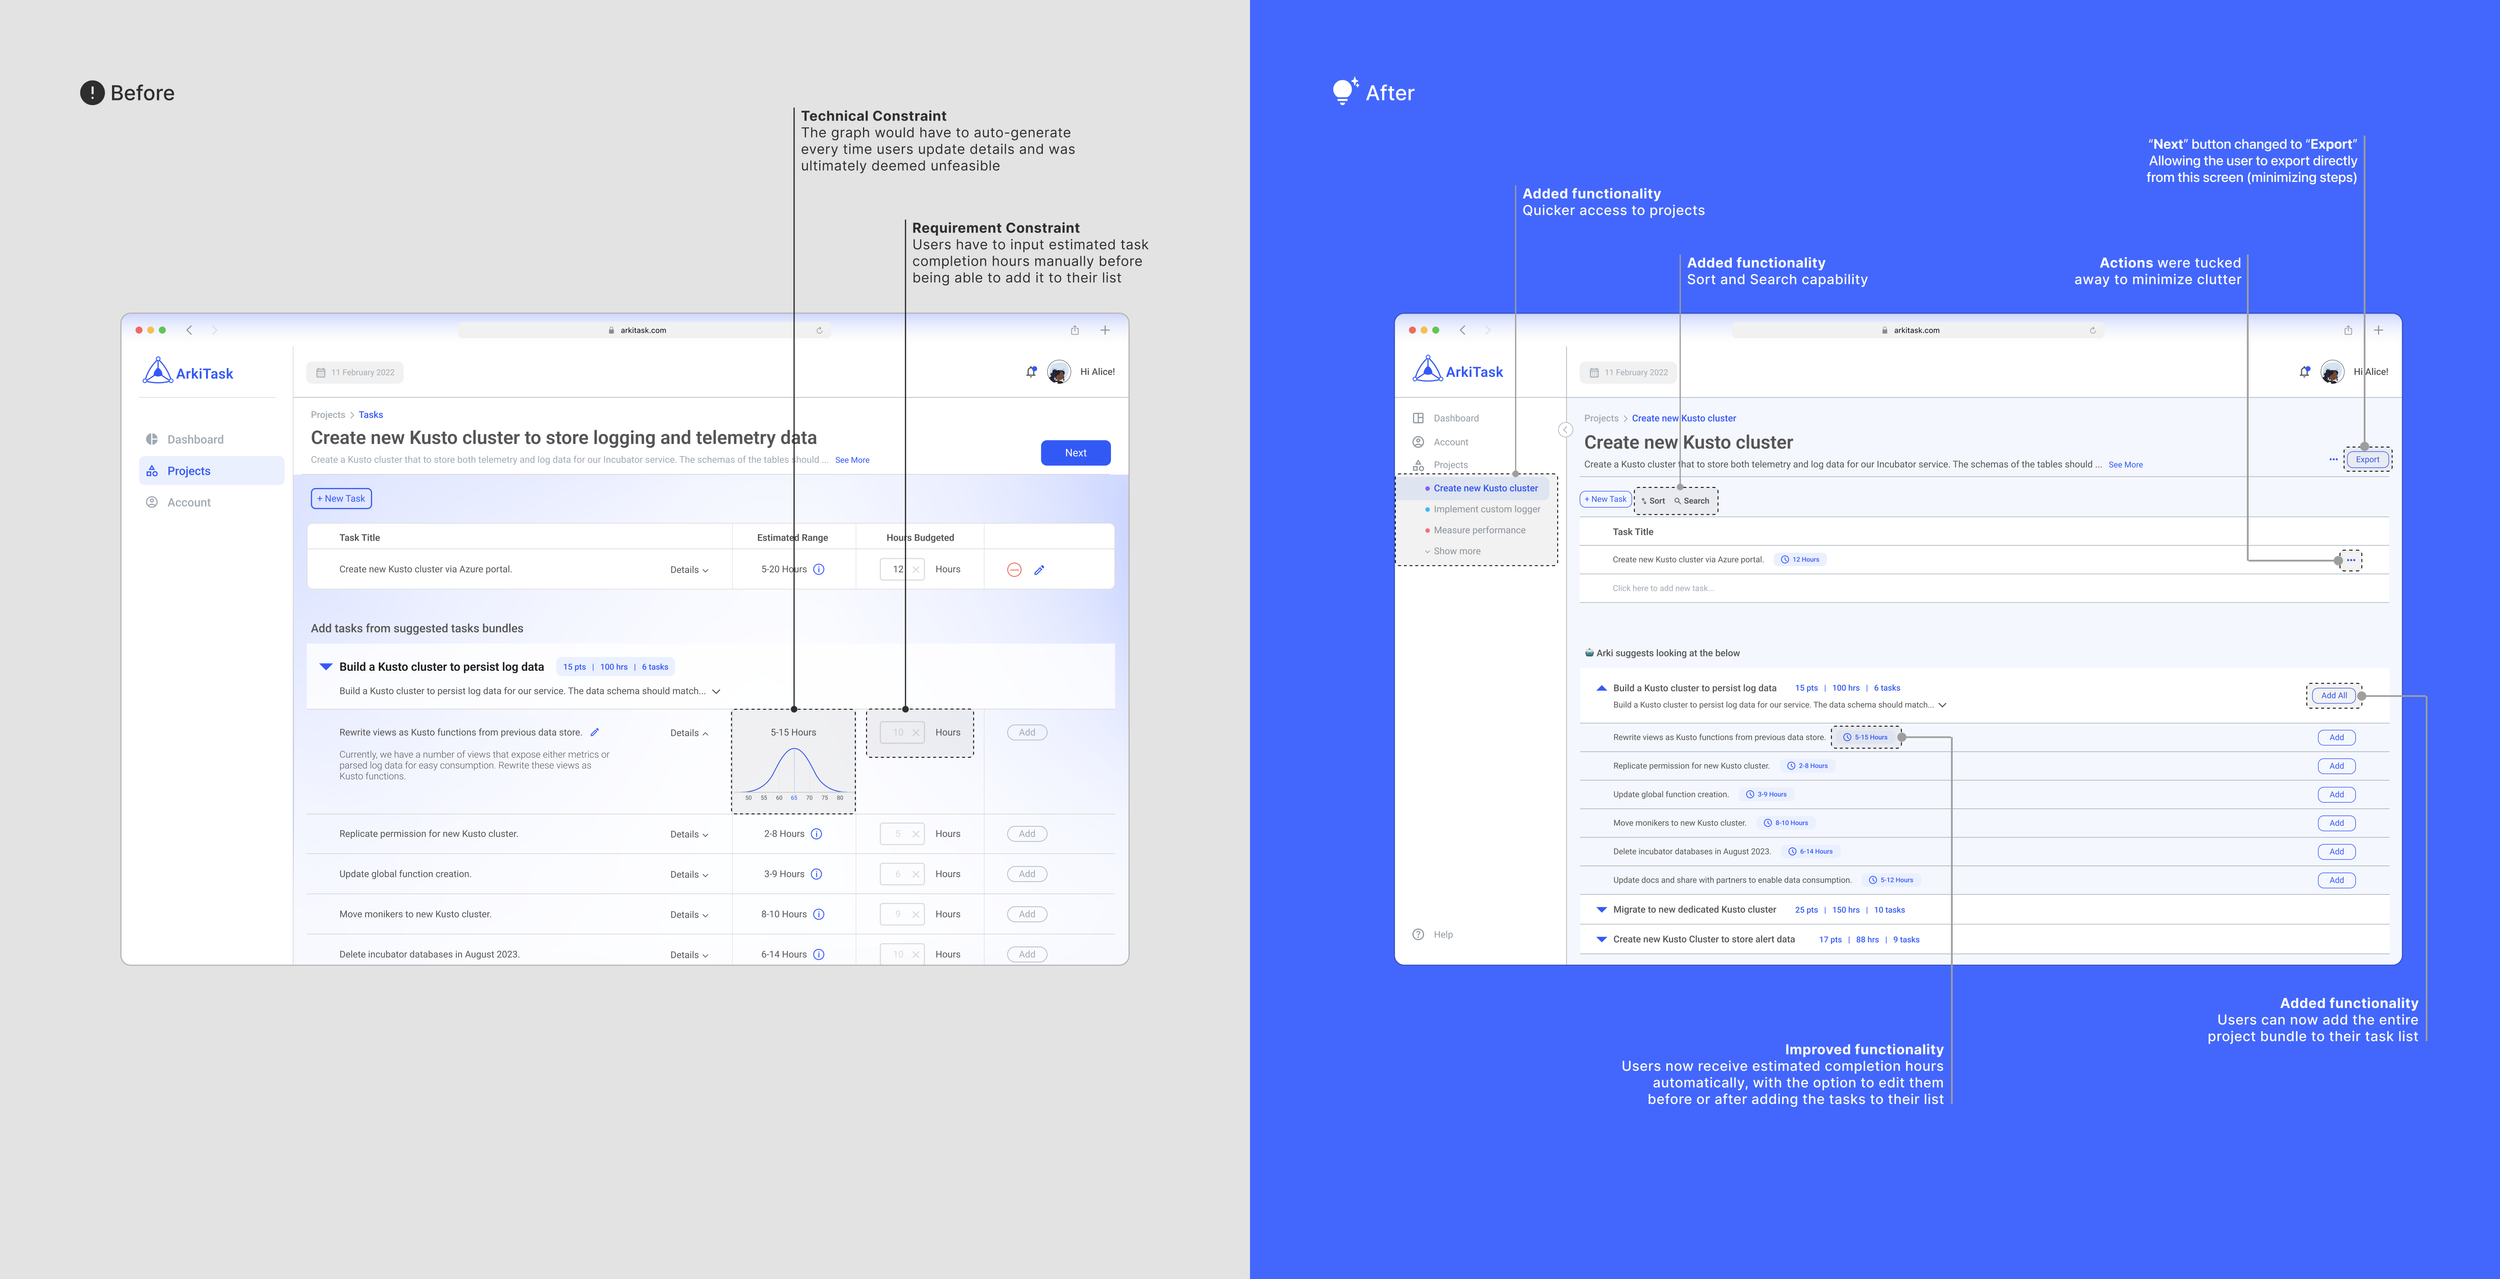Collapse the After sidebar with the circular chevron
This screenshot has width=2500, height=1279.
click(1565, 430)
